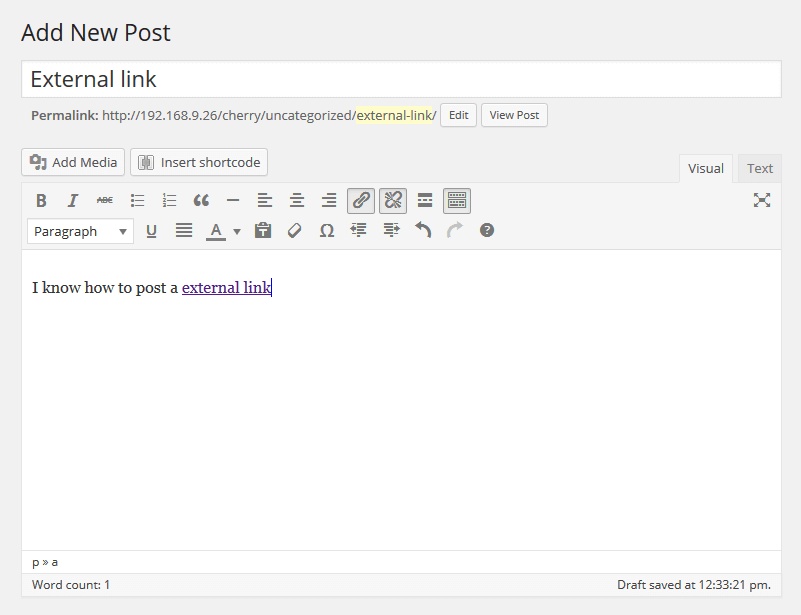
Task: Insert the Read More tag
Action: (x=425, y=200)
